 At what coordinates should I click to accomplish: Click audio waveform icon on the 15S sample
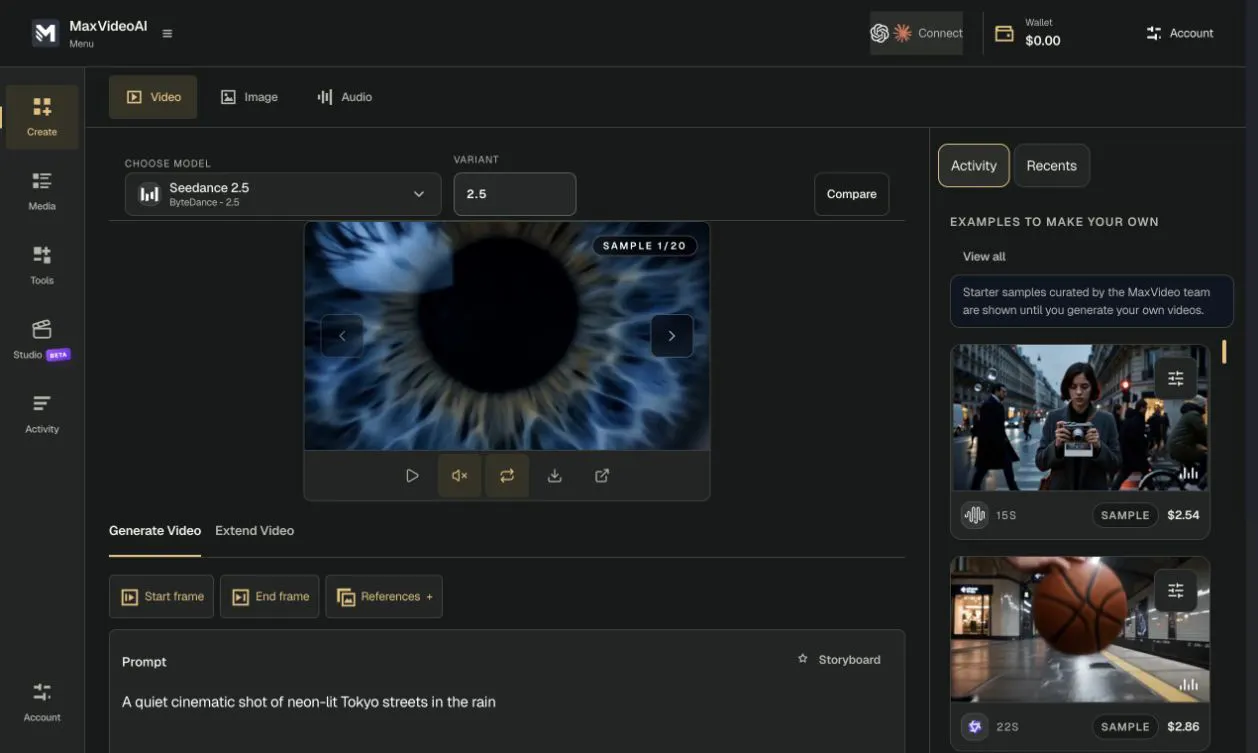point(974,515)
